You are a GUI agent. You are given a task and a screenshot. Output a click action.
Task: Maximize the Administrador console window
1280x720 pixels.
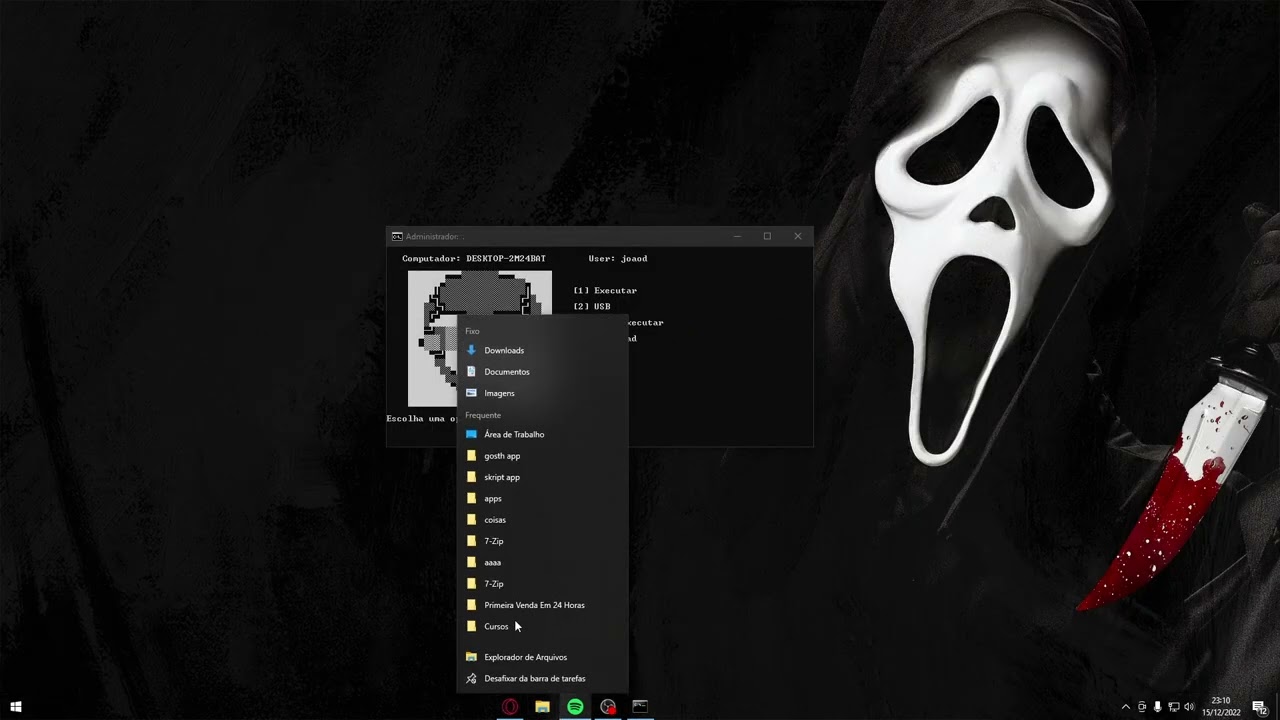point(767,236)
